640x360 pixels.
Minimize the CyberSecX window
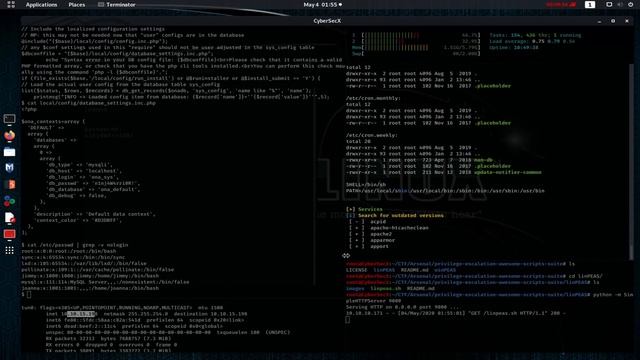coord(599,21)
